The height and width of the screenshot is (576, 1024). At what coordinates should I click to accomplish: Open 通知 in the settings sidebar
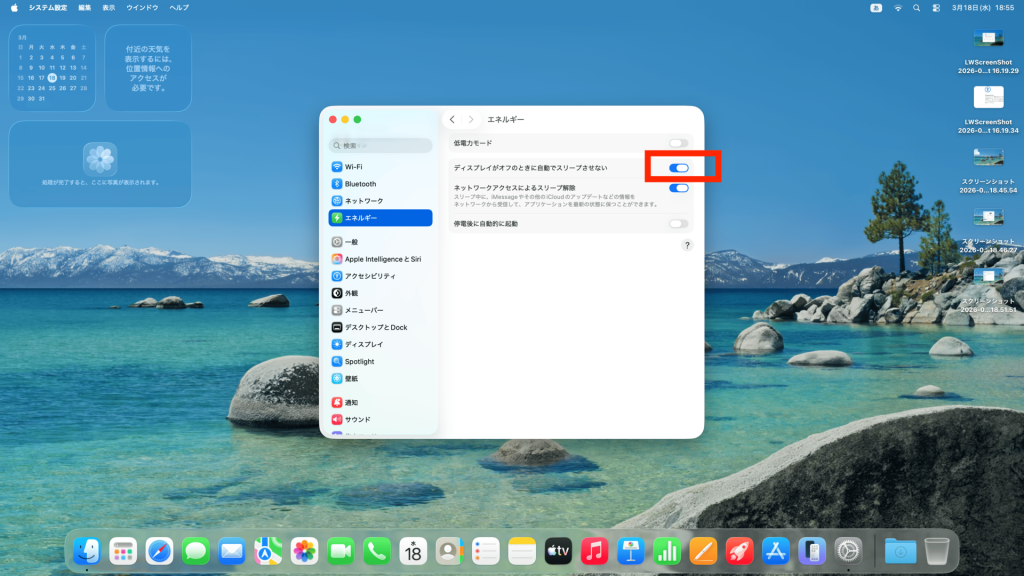tap(380, 402)
